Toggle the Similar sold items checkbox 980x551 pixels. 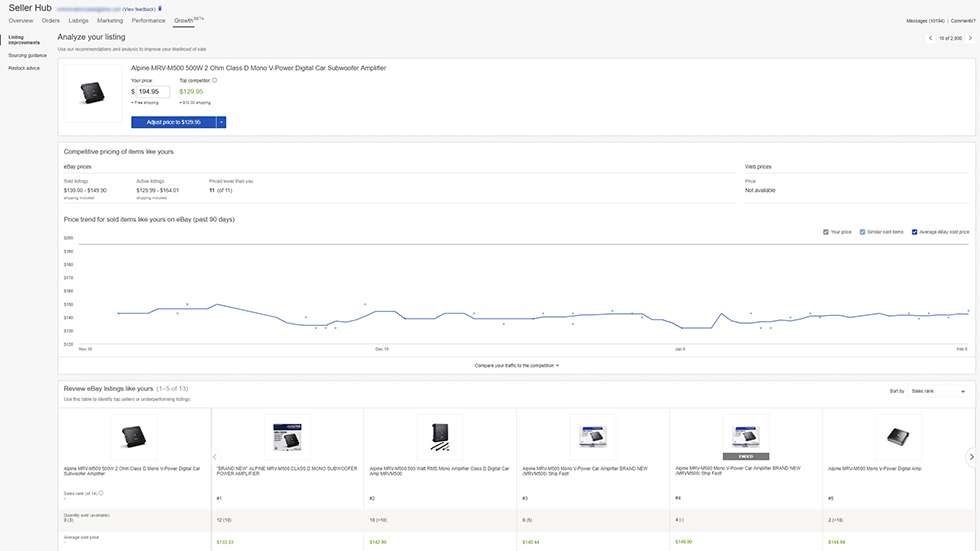(862, 232)
